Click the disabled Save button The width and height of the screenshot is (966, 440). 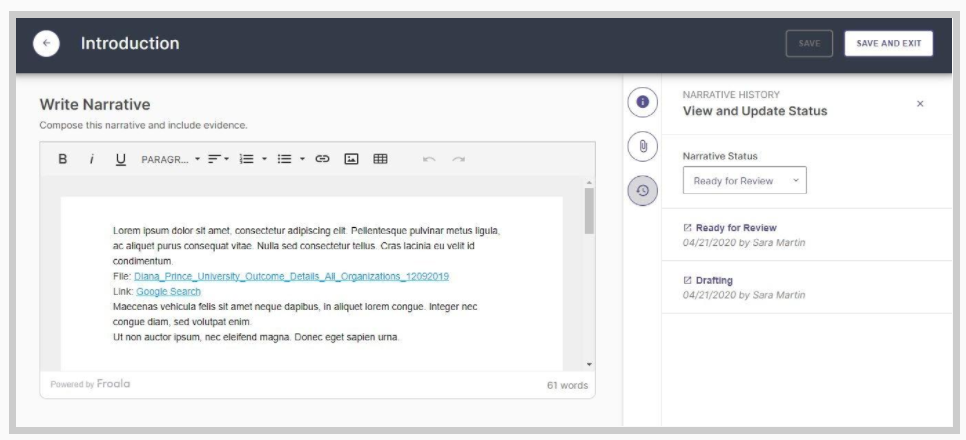tap(809, 44)
